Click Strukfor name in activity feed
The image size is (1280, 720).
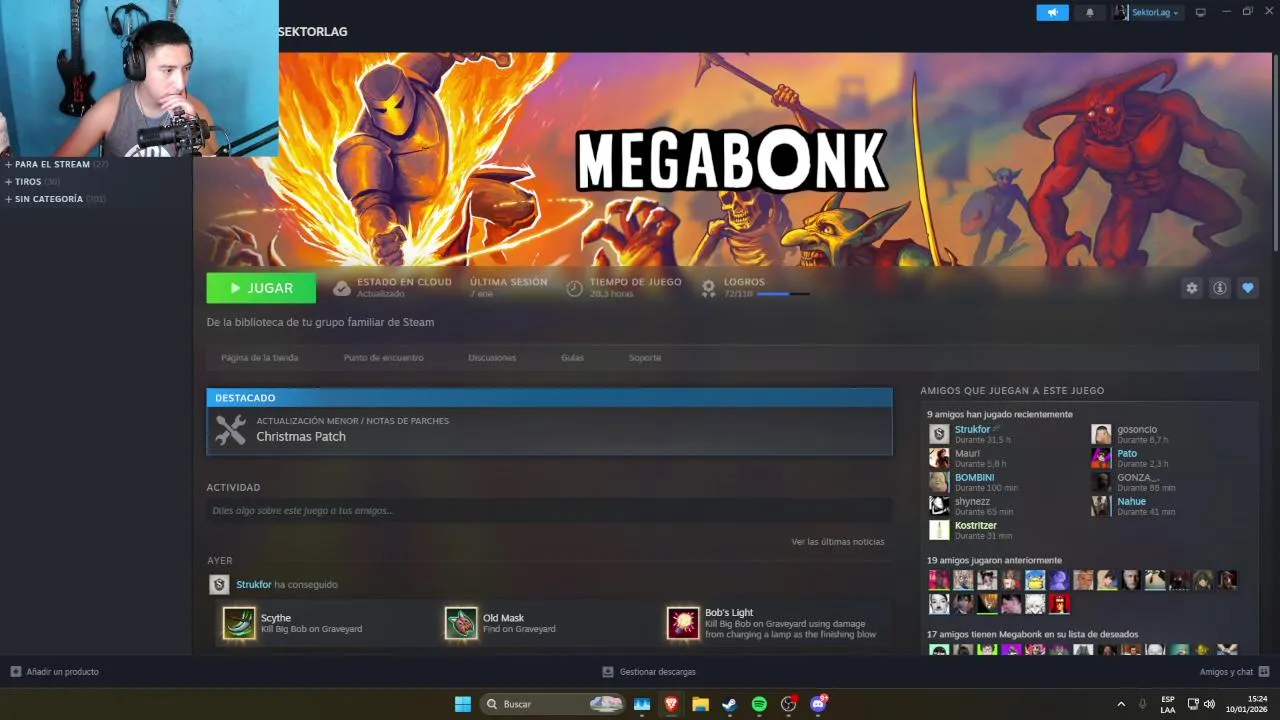tap(254, 584)
